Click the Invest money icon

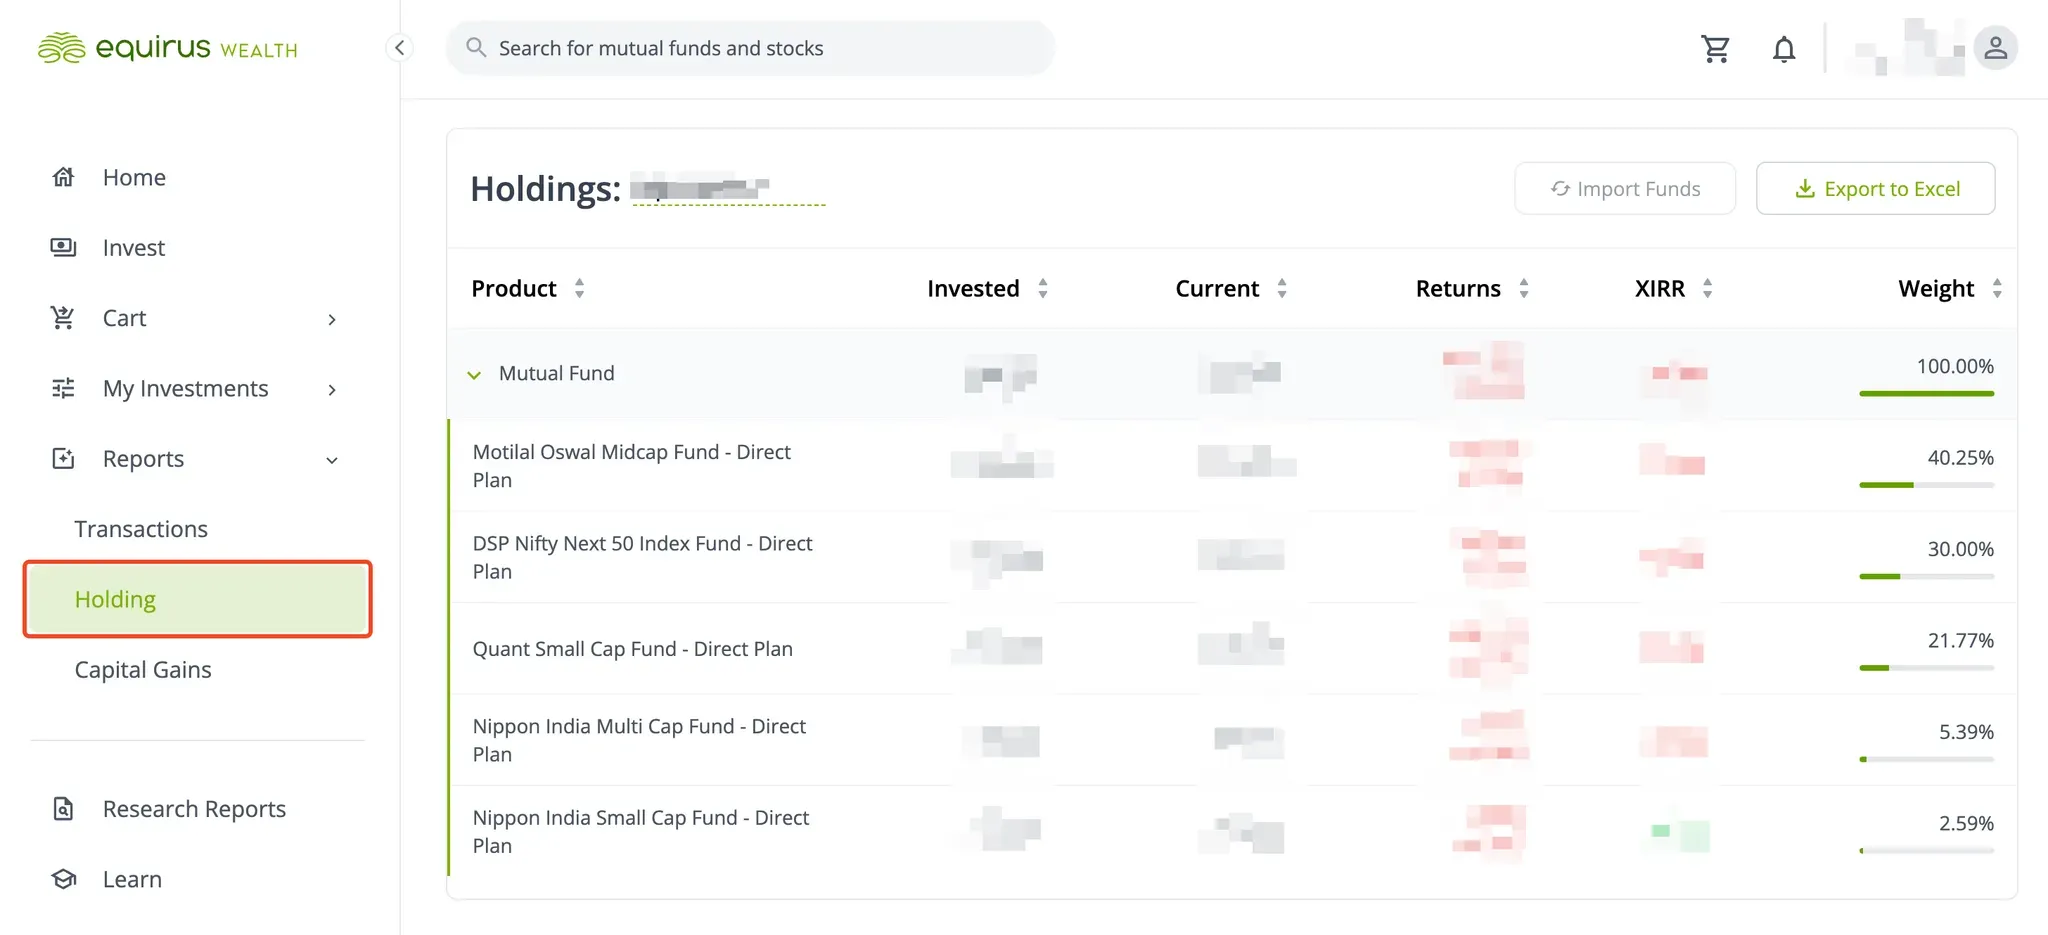pos(63,247)
